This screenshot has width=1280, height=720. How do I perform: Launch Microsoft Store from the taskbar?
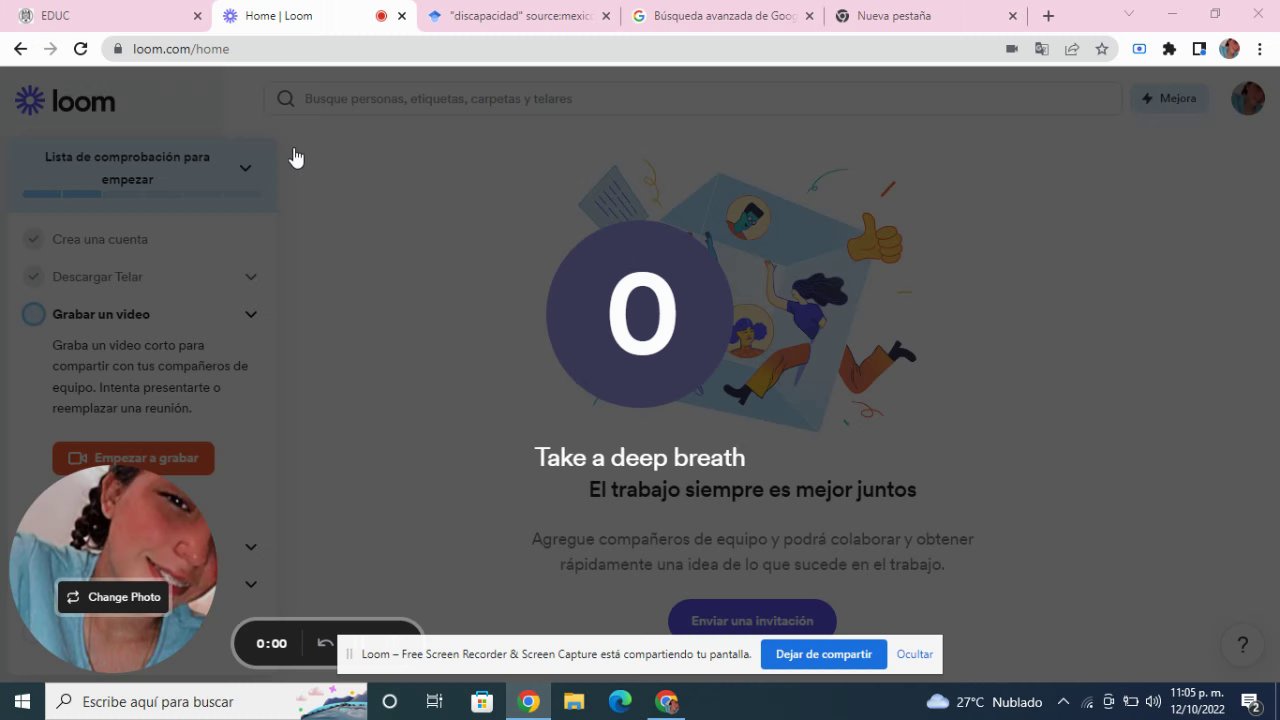click(x=482, y=701)
